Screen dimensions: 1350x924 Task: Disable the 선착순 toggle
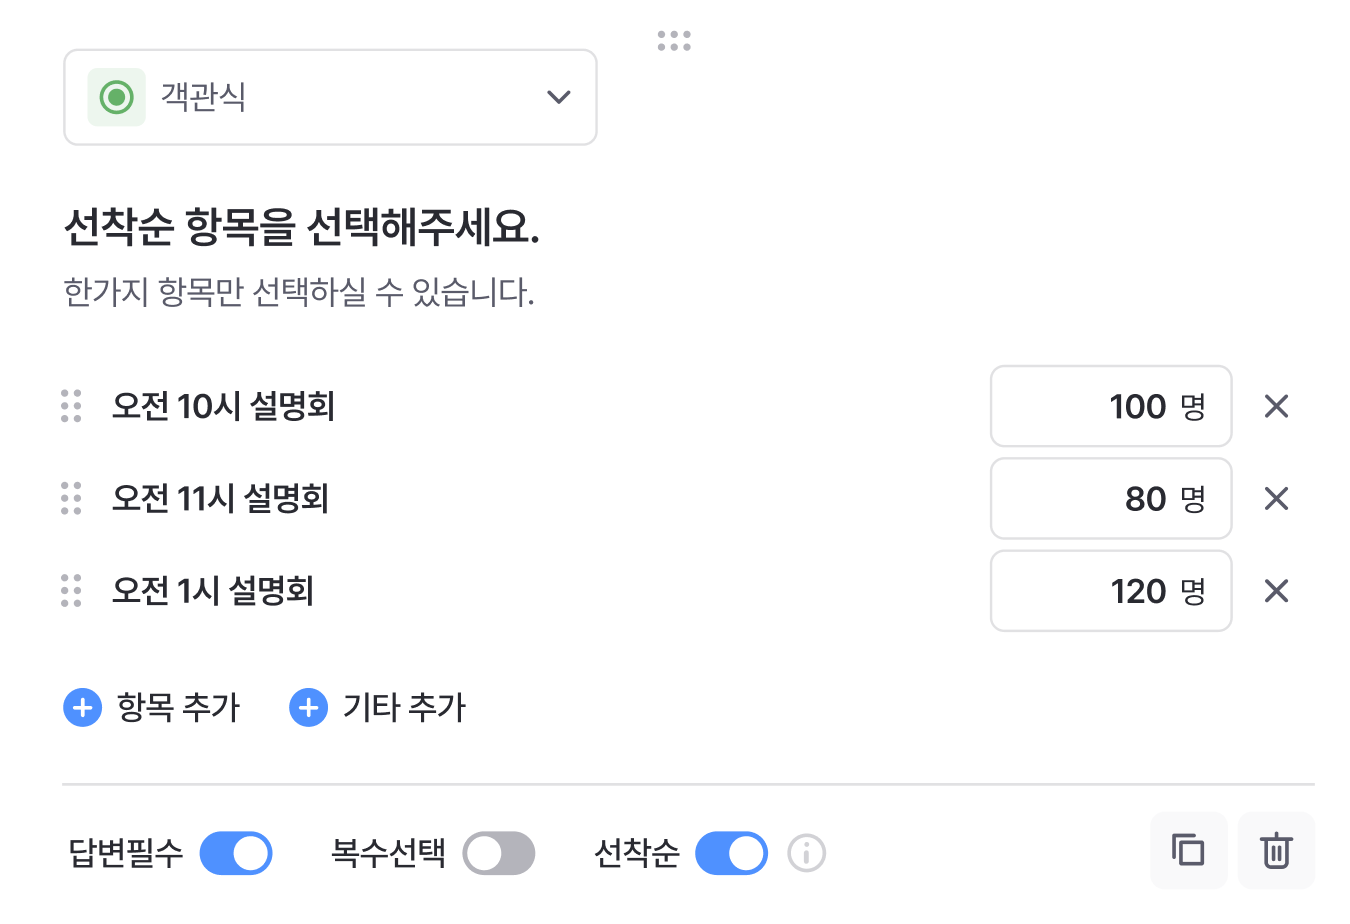point(731,854)
